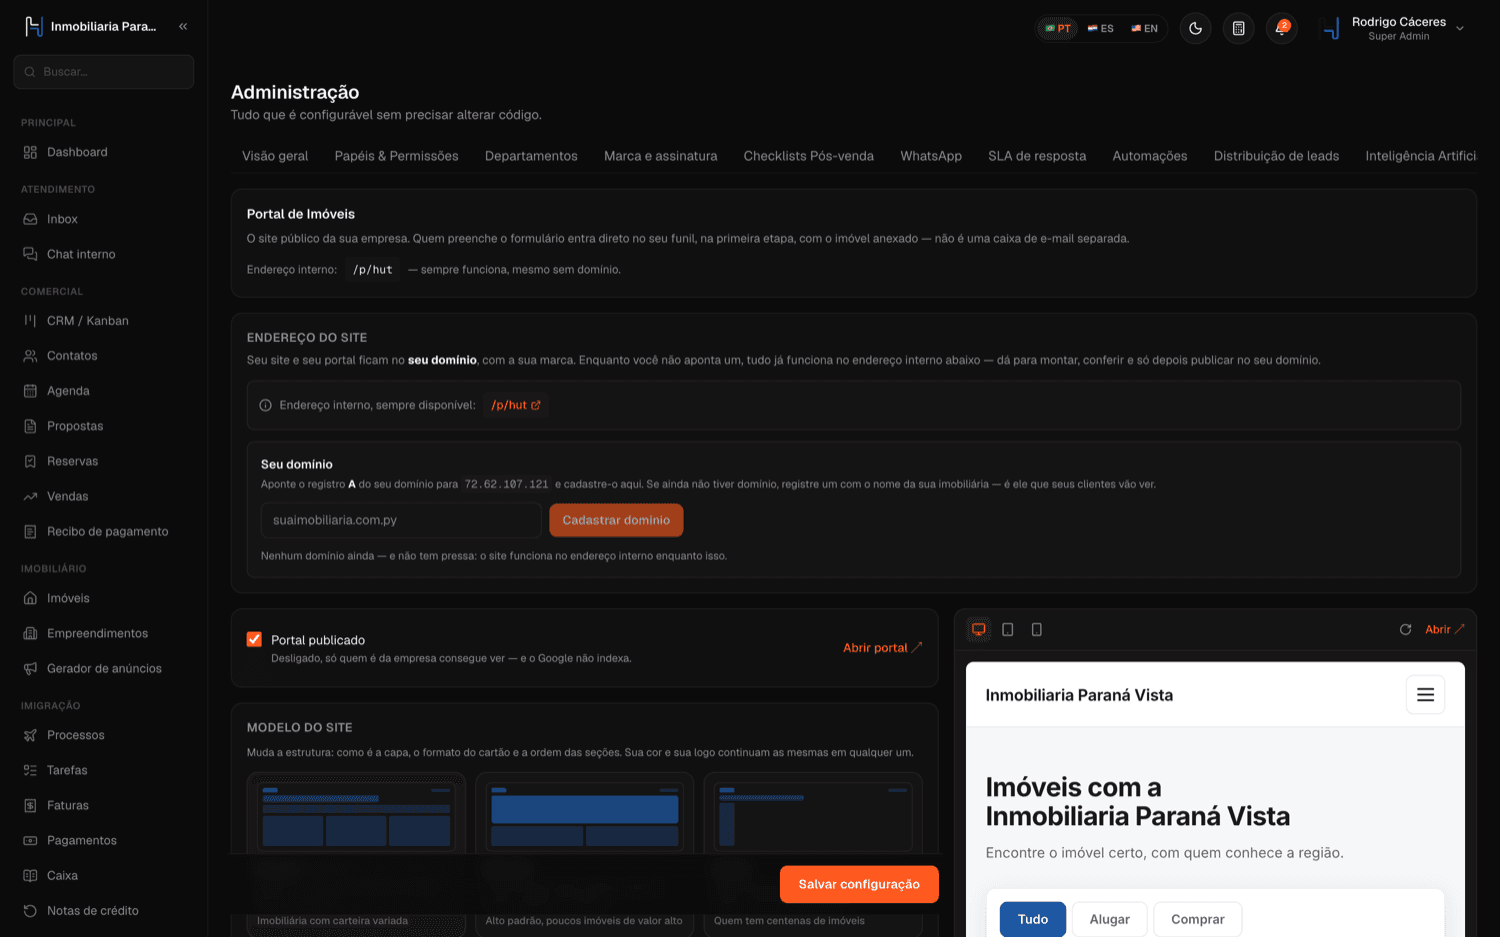The width and height of the screenshot is (1500, 937).
Task: Click Salvar configuração button
Action: [x=859, y=884]
